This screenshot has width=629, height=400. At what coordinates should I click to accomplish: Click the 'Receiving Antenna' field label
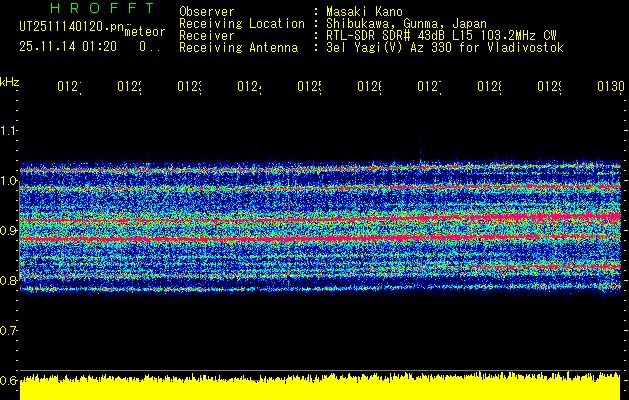point(238,47)
